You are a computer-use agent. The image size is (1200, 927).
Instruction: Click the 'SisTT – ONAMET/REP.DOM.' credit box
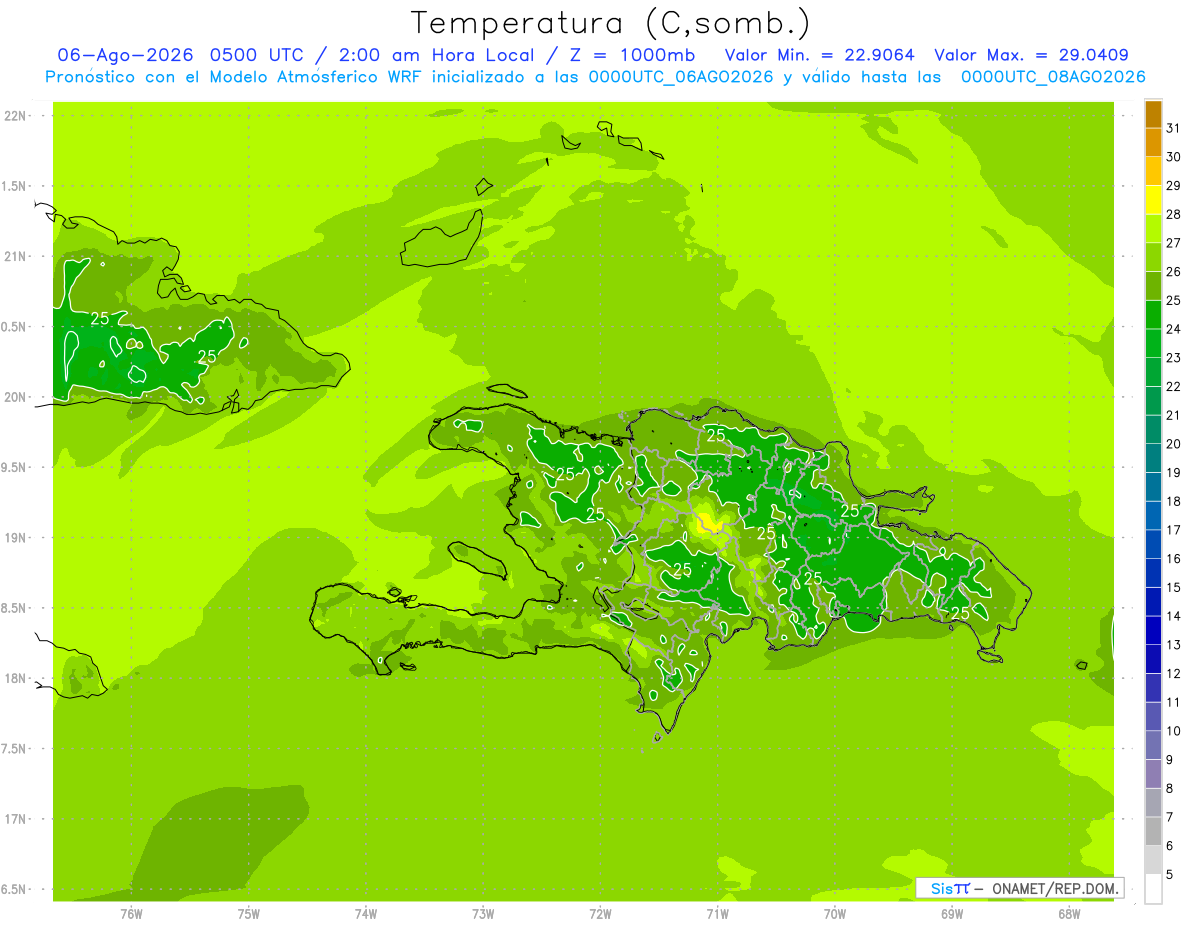[1020, 888]
